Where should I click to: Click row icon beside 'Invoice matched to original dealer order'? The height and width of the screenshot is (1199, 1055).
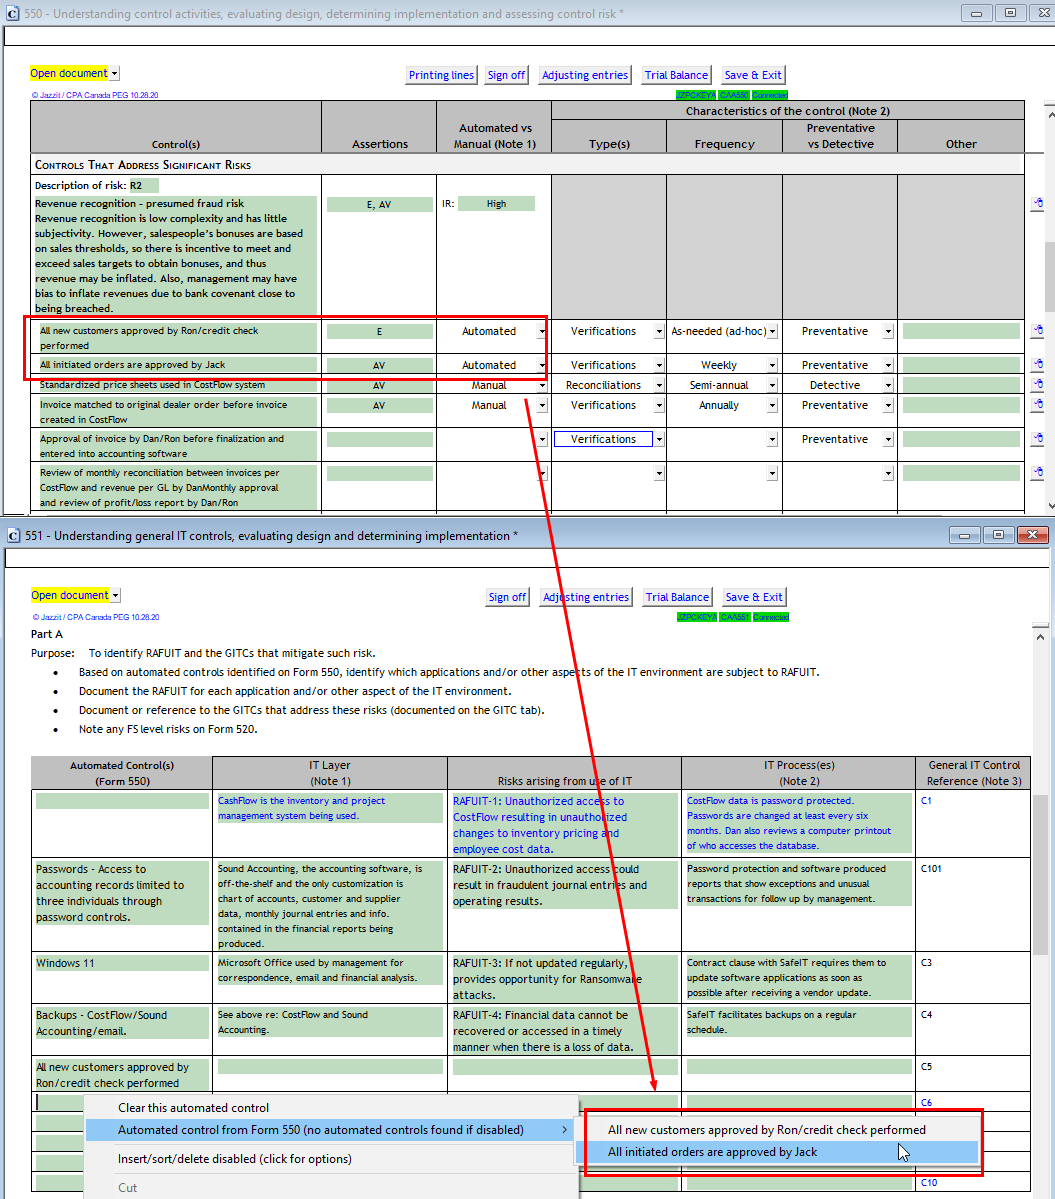tap(1037, 405)
